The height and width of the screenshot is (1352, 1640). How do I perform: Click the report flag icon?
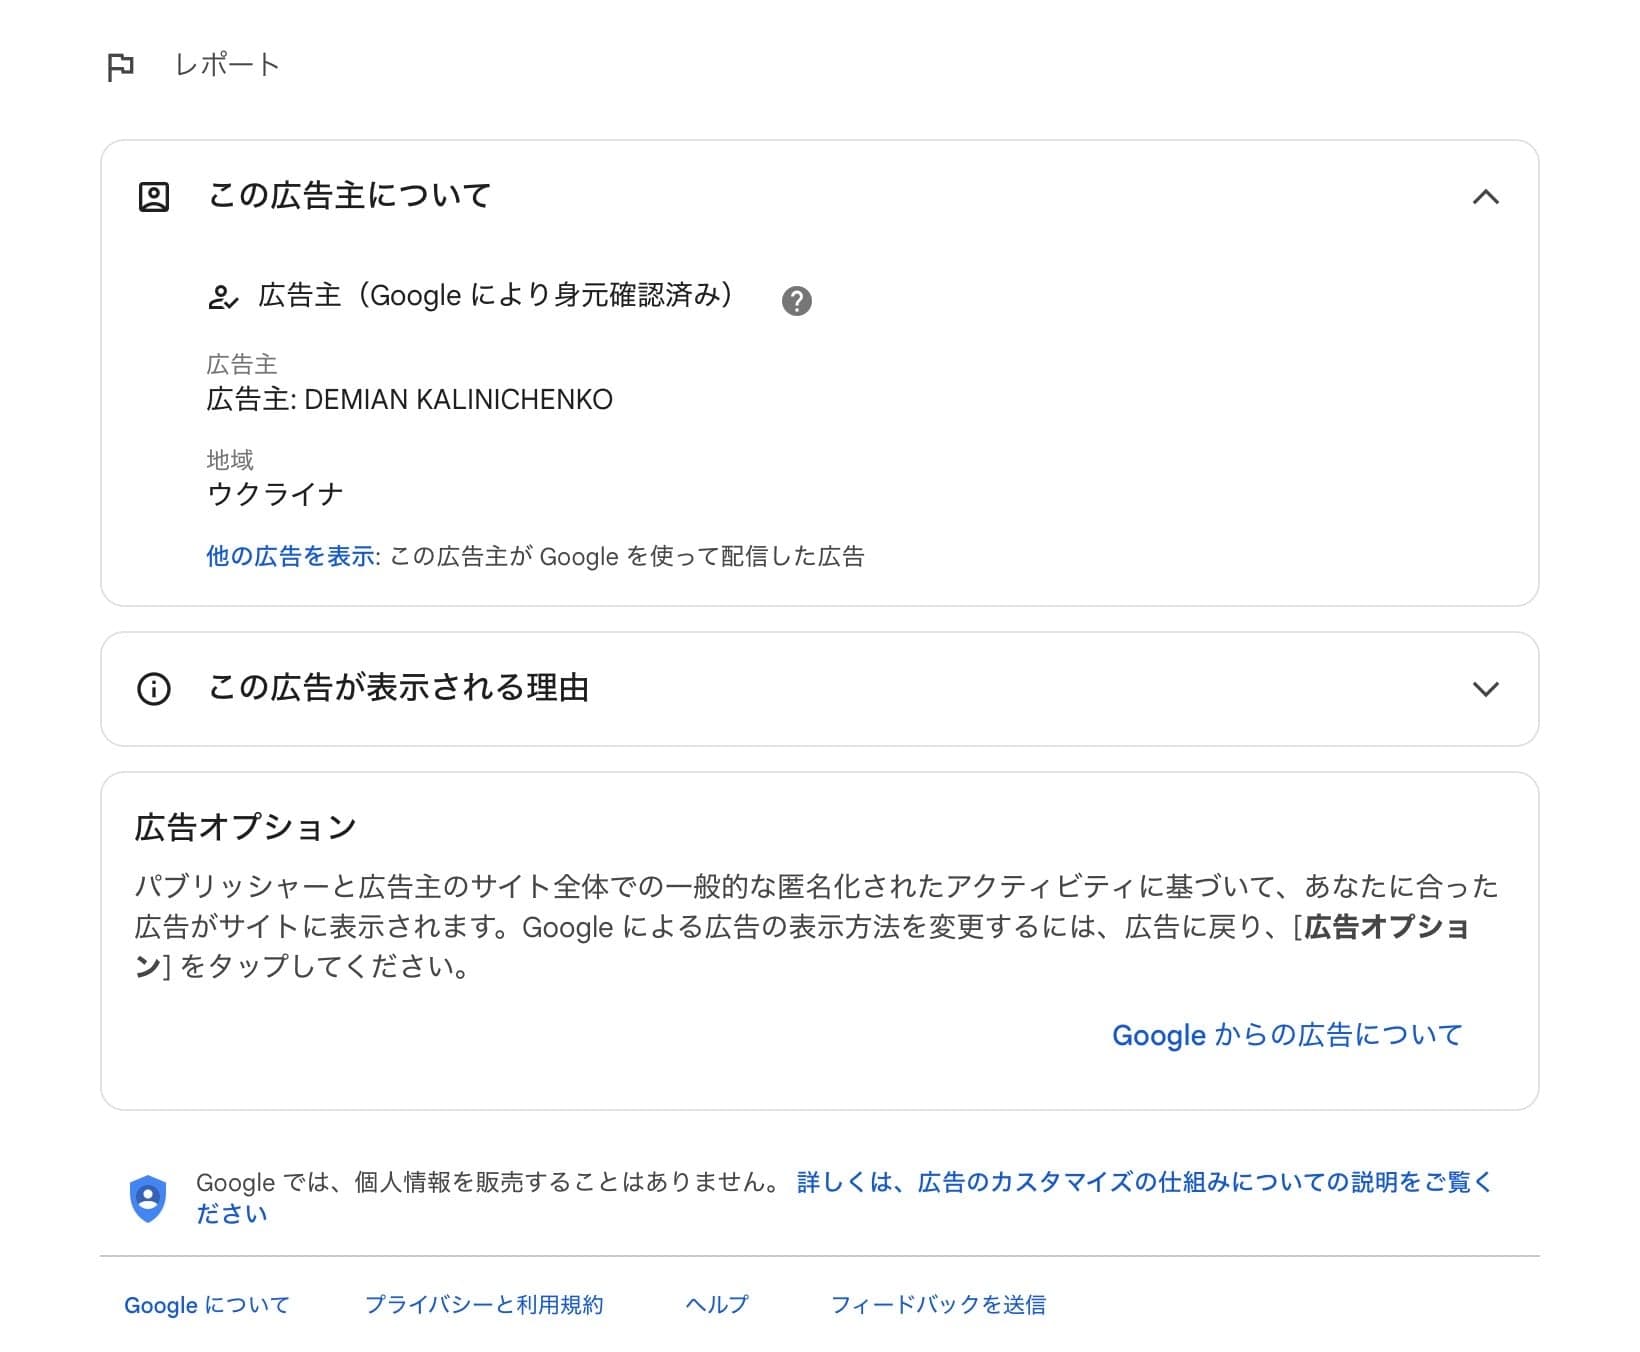[x=120, y=67]
